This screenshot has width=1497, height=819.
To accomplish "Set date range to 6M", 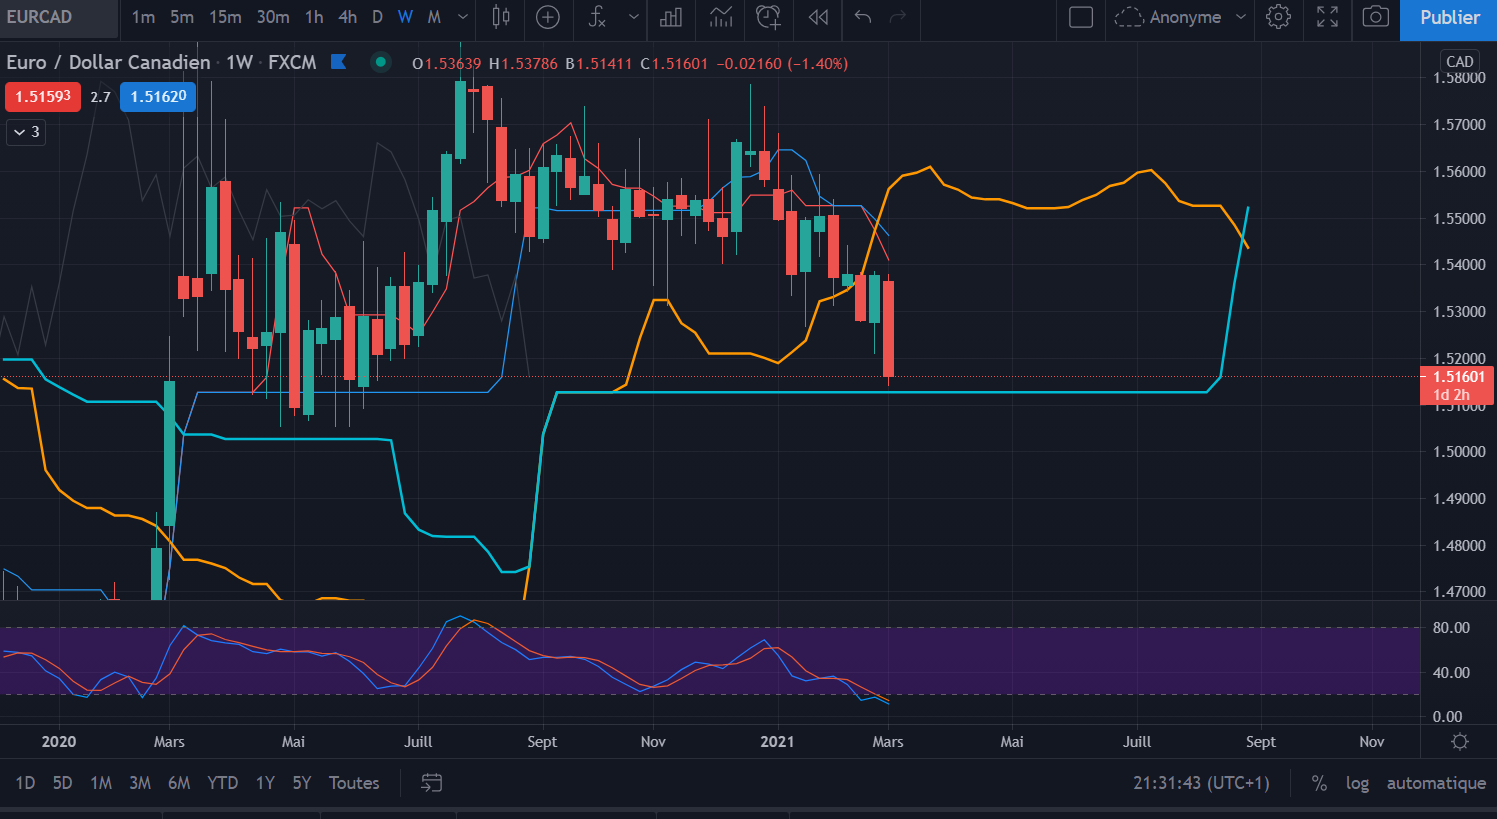I will click(x=179, y=783).
